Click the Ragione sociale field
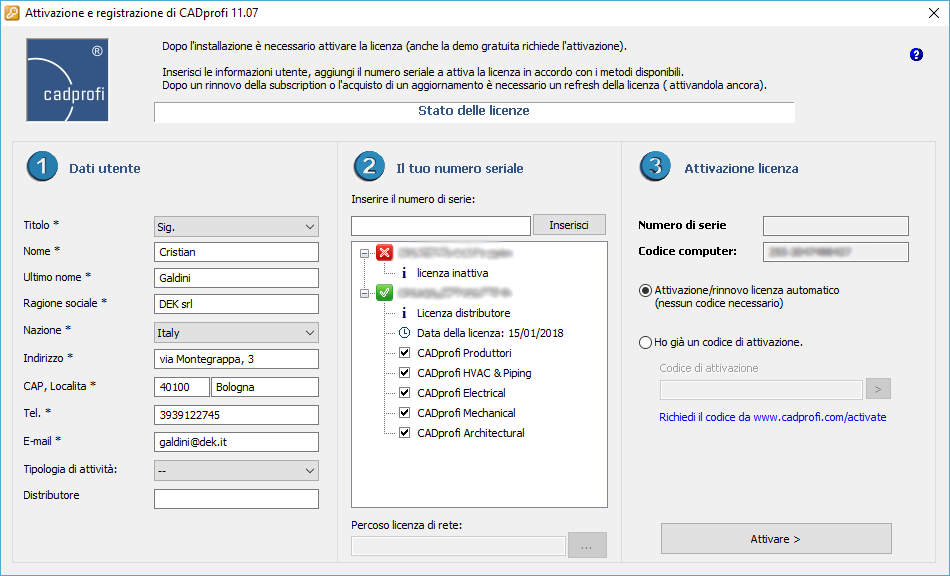Image resolution: width=950 pixels, height=576 pixels. (236, 304)
